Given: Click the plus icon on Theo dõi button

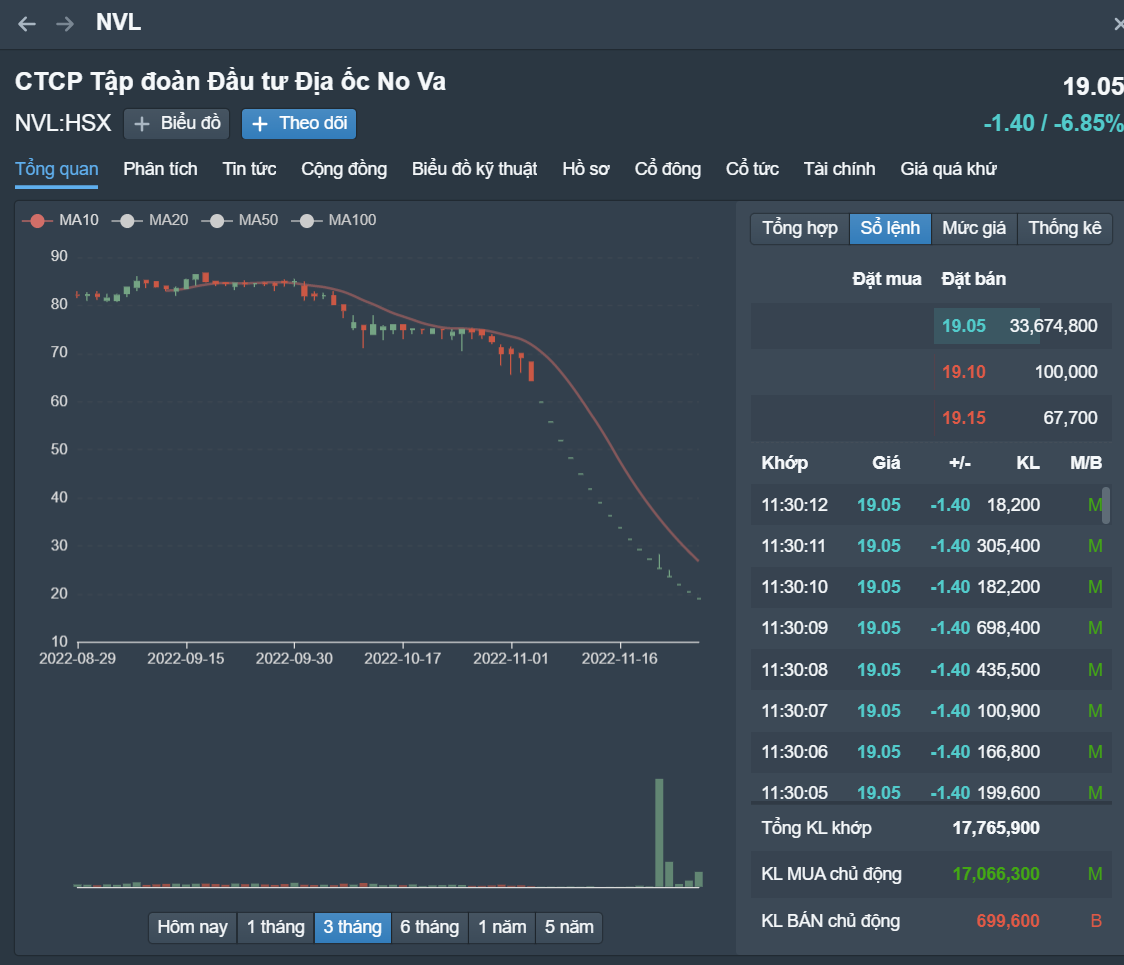Looking at the screenshot, I should click(x=260, y=124).
